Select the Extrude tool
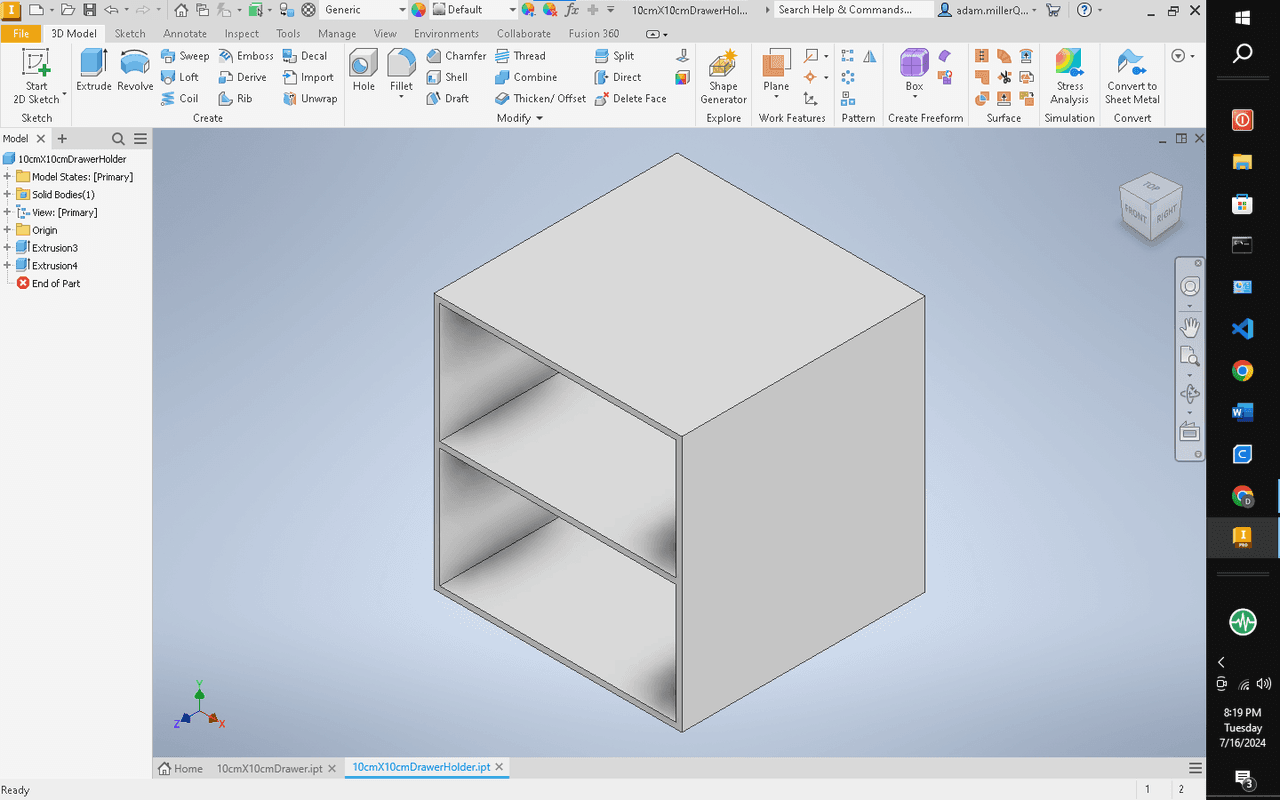Viewport: 1280px width, 800px height. pyautogui.click(x=94, y=72)
